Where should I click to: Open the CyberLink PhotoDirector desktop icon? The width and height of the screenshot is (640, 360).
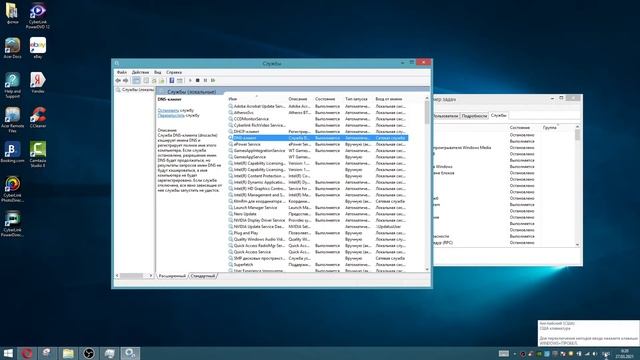(12, 189)
